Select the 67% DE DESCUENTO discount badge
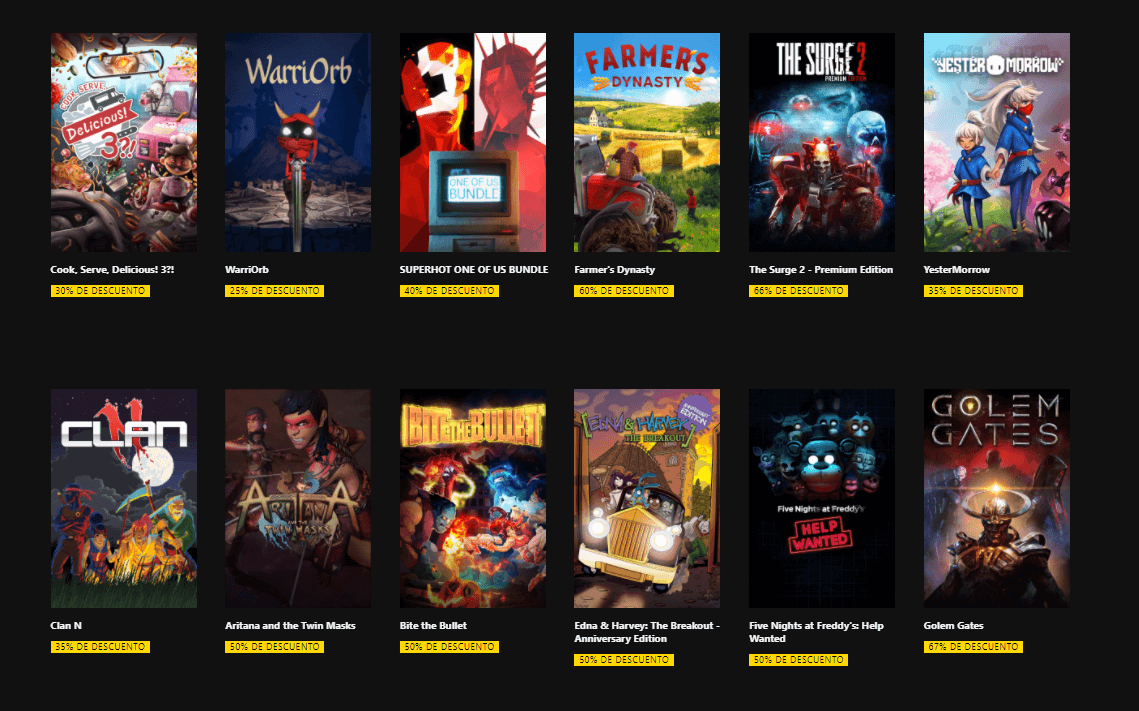1139x711 pixels. [x=973, y=646]
